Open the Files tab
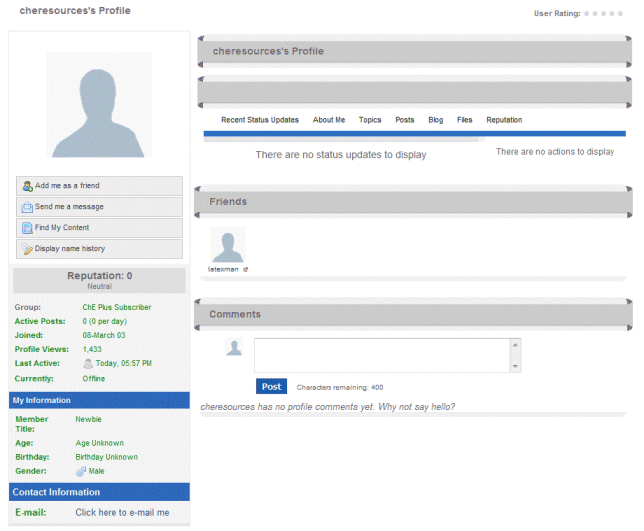Image resolution: width=644 pixels, height=531 pixels. [x=465, y=120]
